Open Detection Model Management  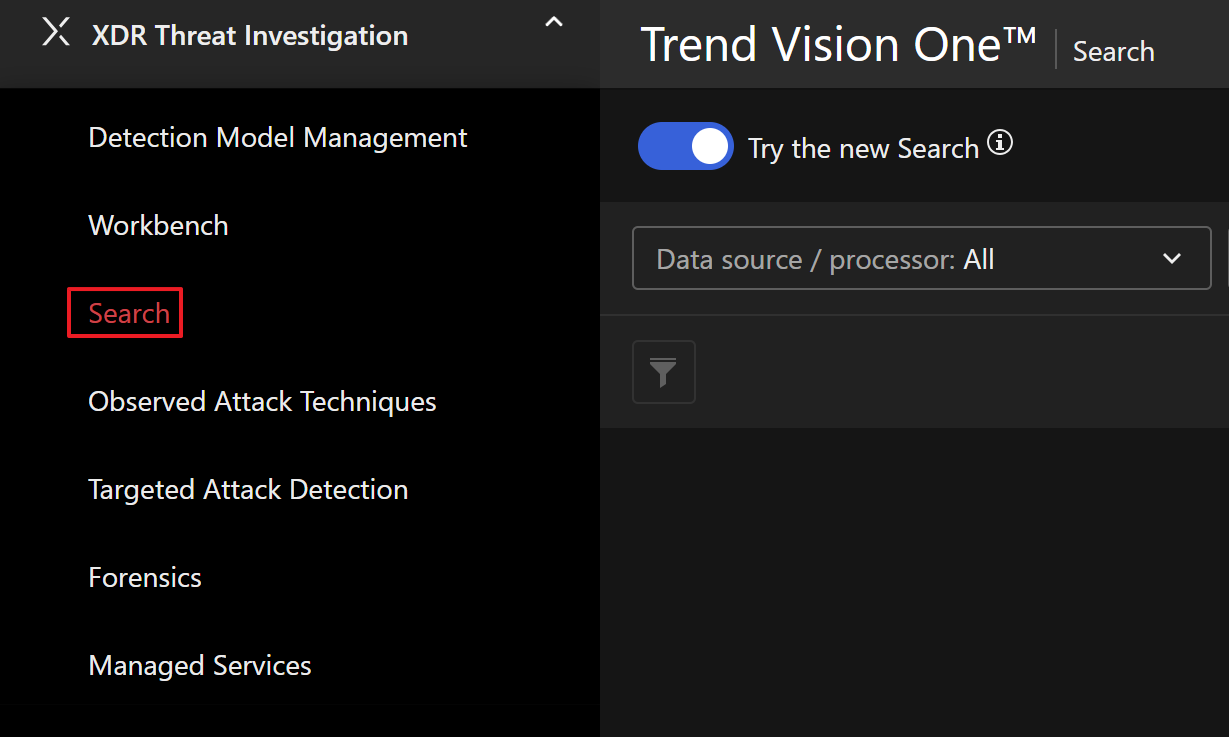point(277,138)
